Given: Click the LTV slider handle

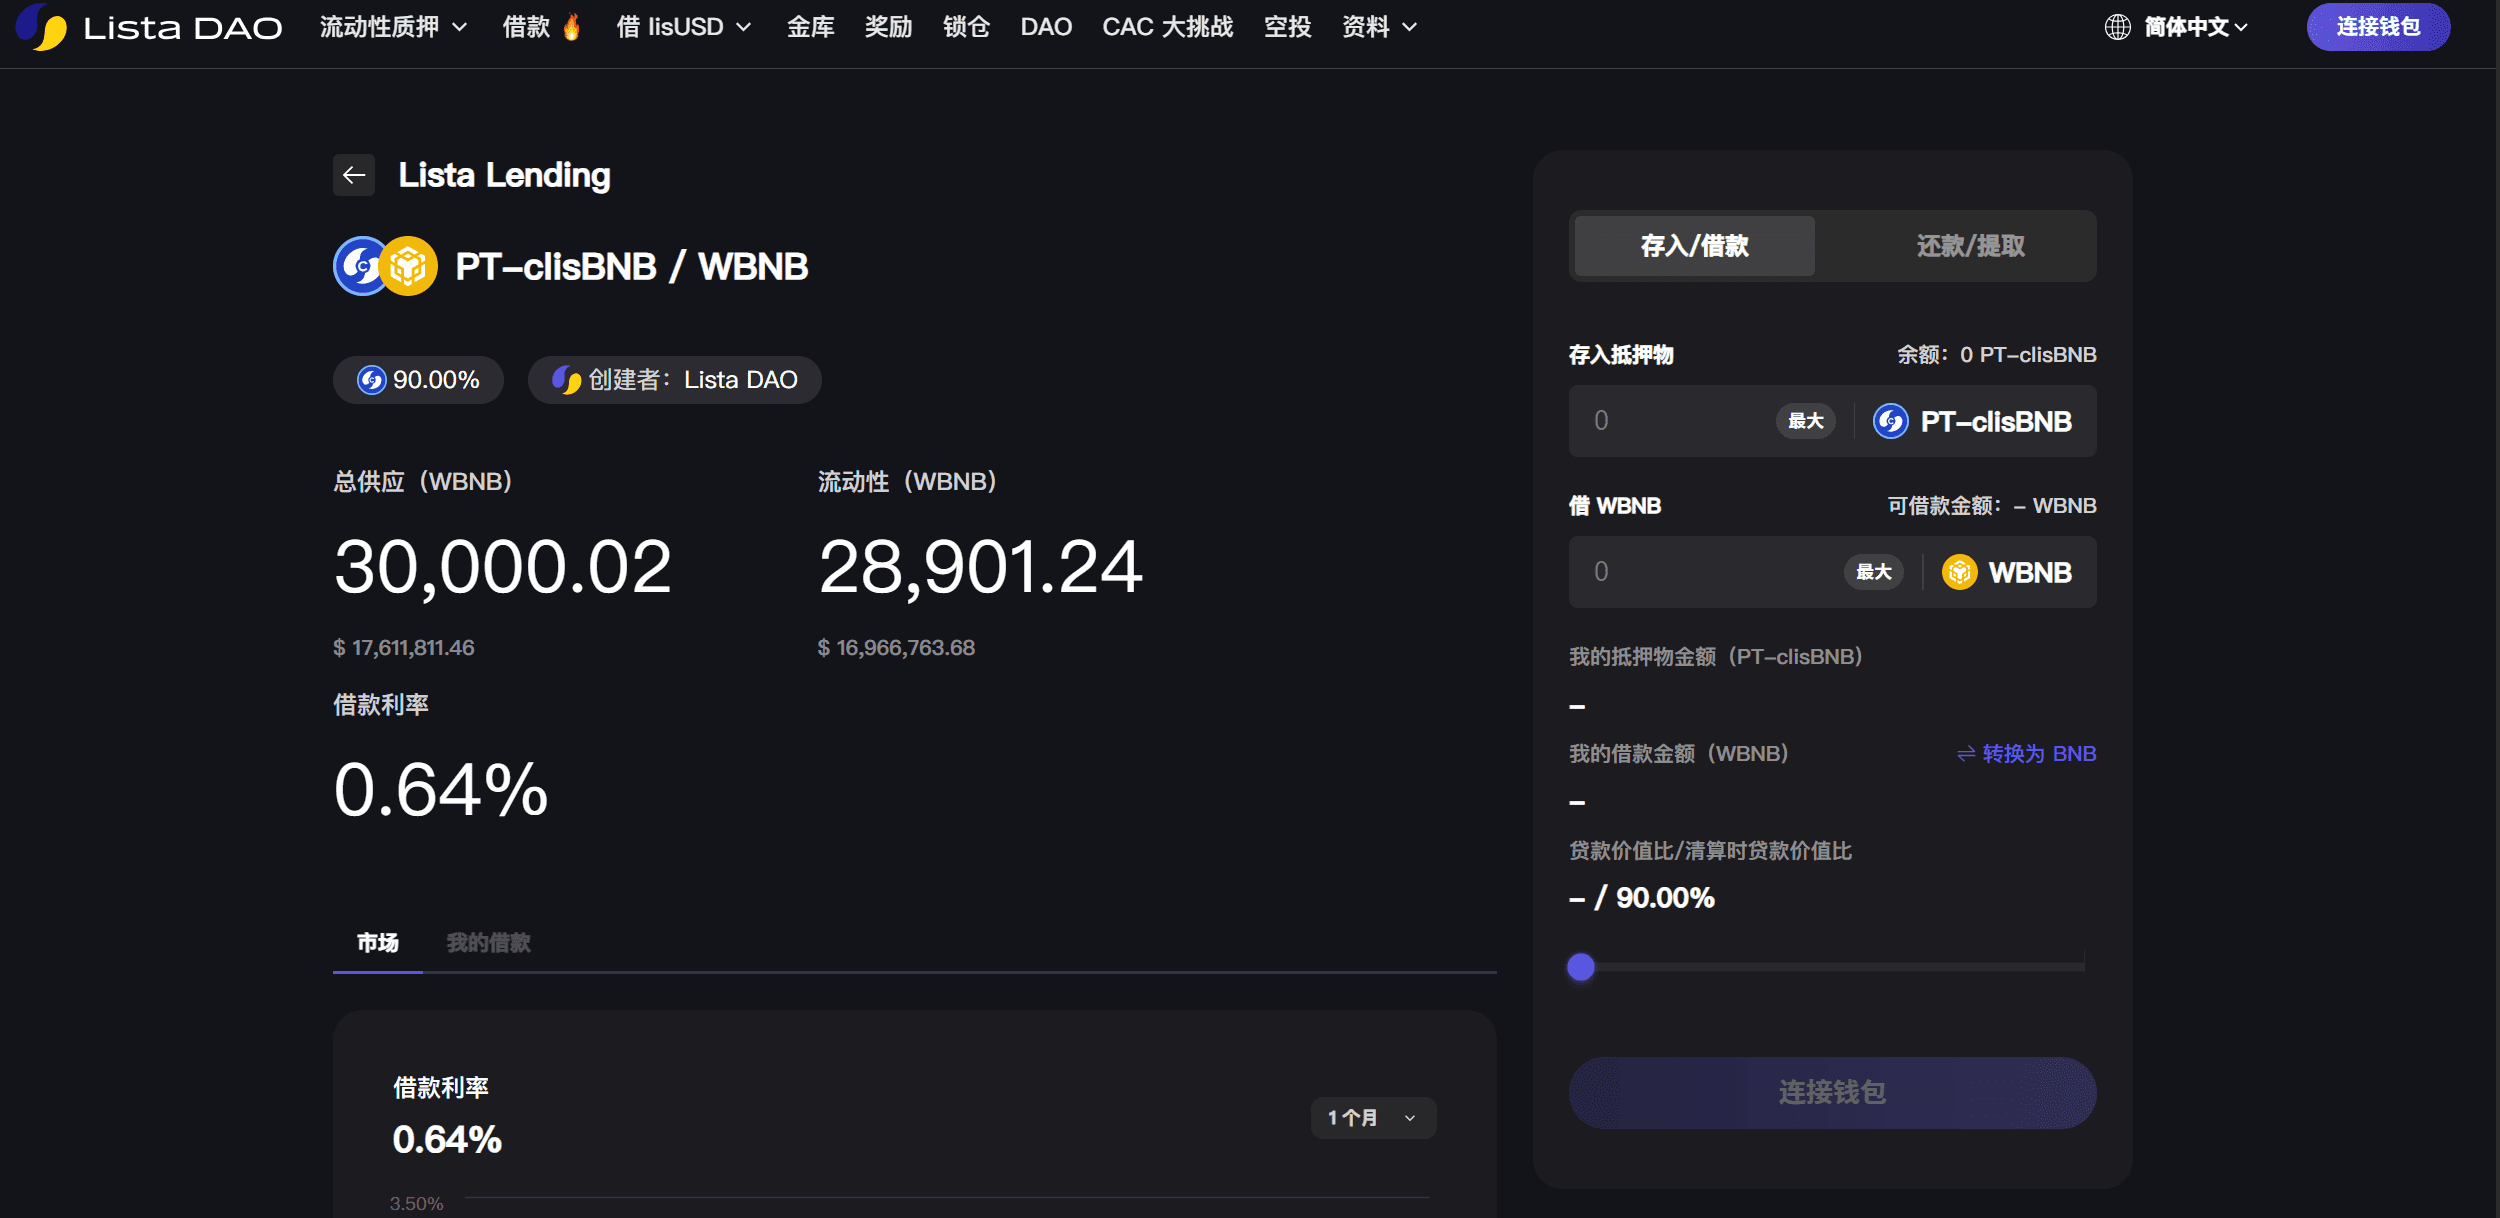Looking at the screenshot, I should (x=1580, y=967).
